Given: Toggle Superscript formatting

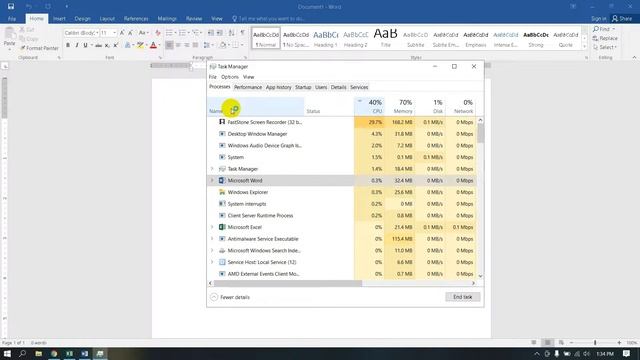Looking at the screenshot, I should pyautogui.click(x=116, y=45).
